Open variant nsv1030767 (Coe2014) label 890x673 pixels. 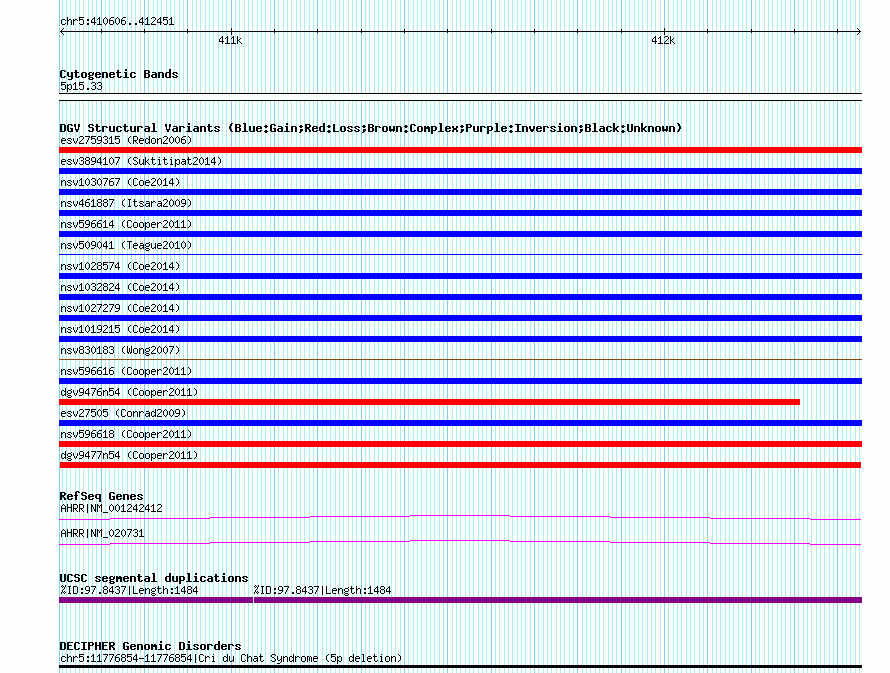[x=120, y=182]
